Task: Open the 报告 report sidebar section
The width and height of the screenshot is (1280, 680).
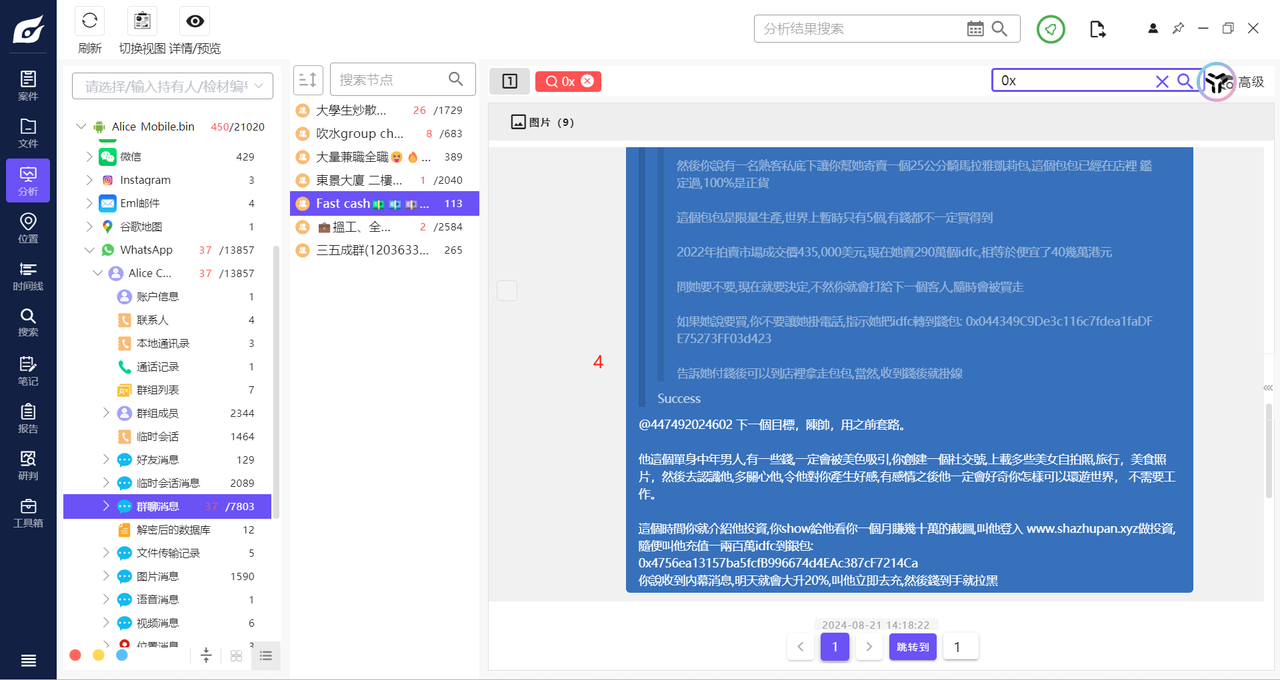Action: 28,418
